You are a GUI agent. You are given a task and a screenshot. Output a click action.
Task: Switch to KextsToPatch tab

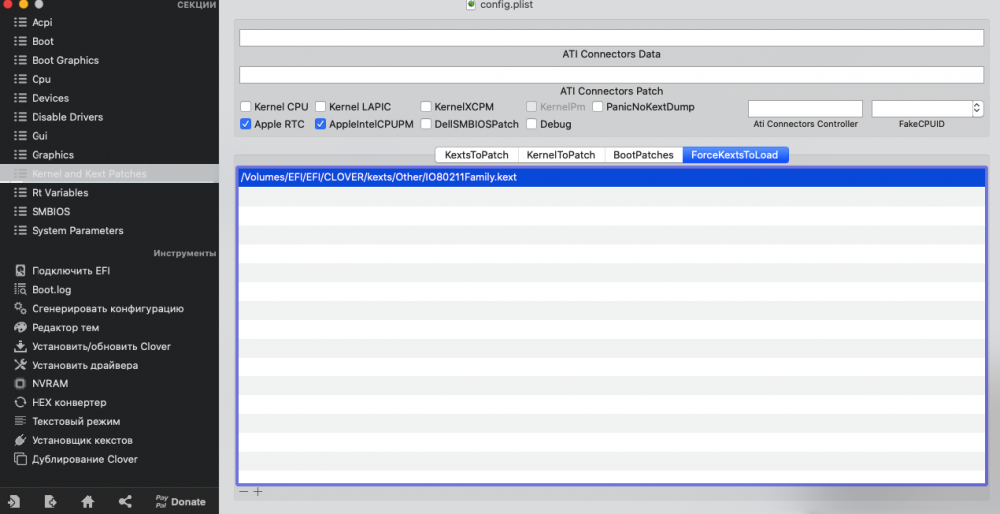click(476, 155)
